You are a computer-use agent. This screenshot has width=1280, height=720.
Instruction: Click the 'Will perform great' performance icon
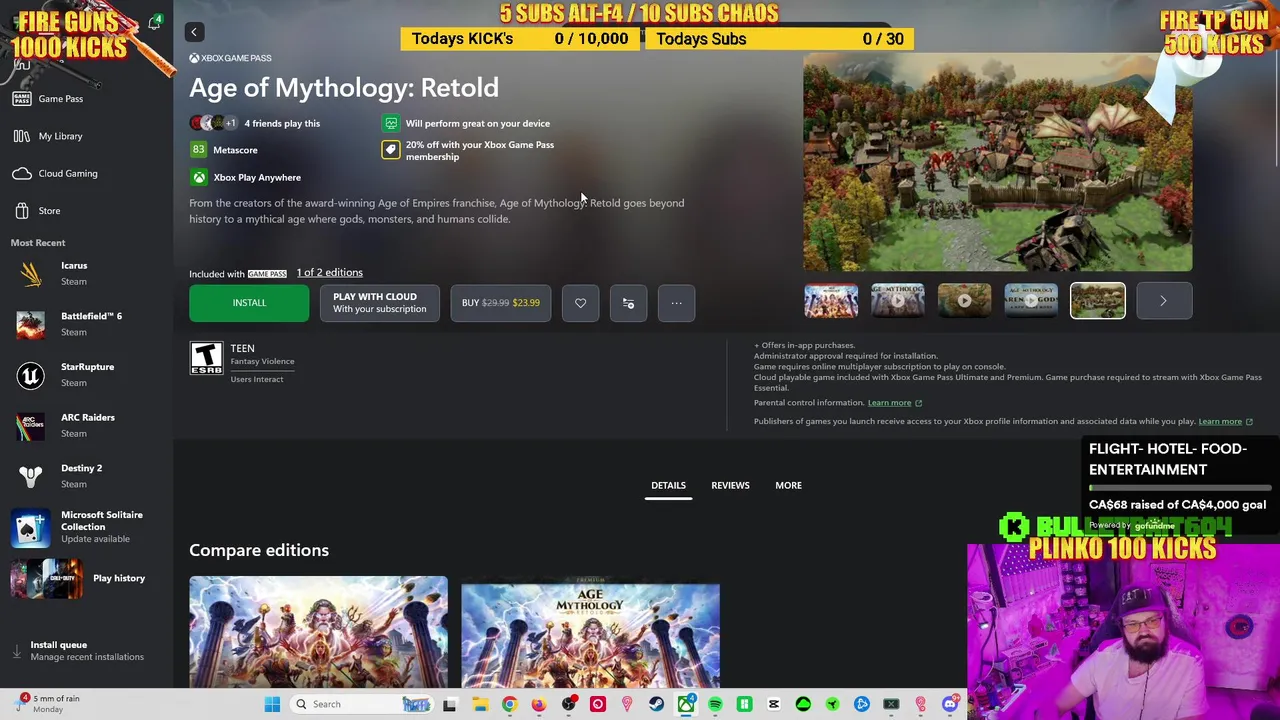point(391,123)
